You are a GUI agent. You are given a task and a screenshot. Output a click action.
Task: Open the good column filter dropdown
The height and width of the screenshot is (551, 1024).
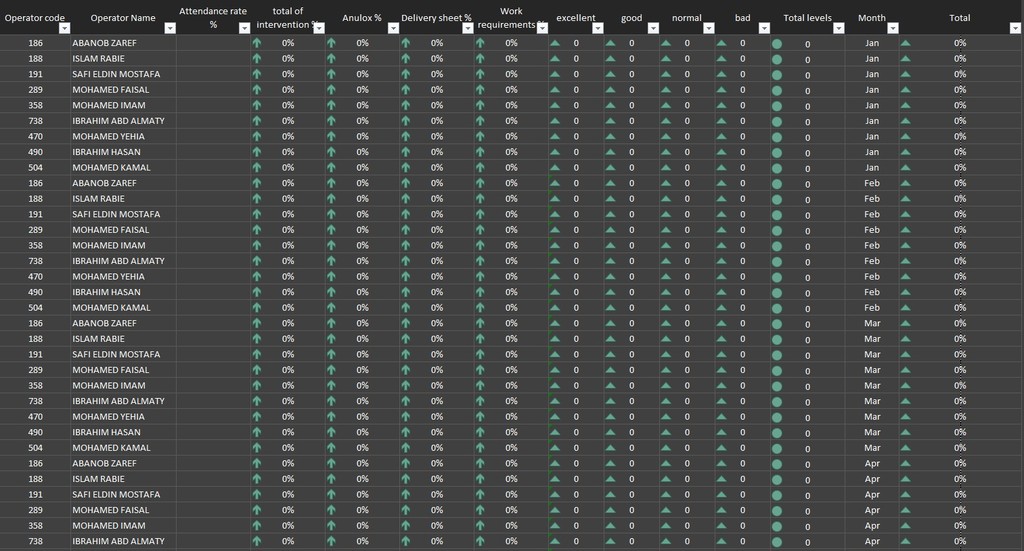point(653,28)
